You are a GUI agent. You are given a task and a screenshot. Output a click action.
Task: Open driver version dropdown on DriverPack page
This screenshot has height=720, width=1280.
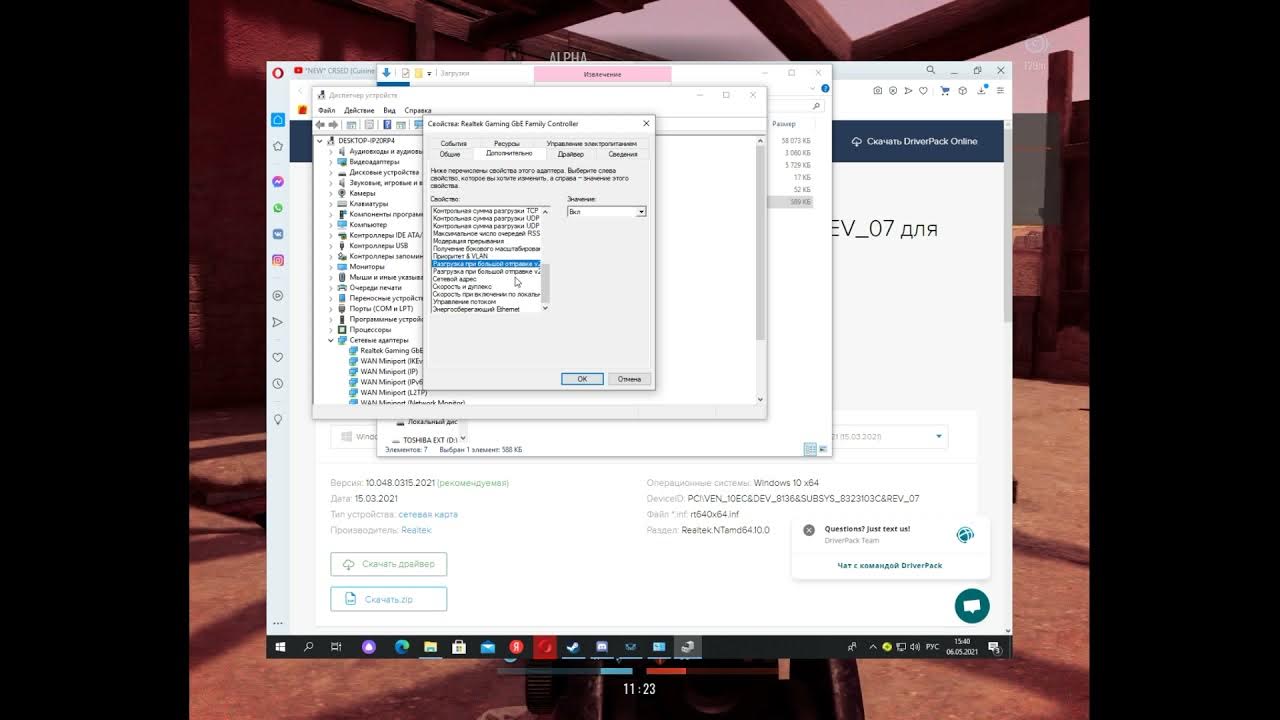tap(939, 436)
